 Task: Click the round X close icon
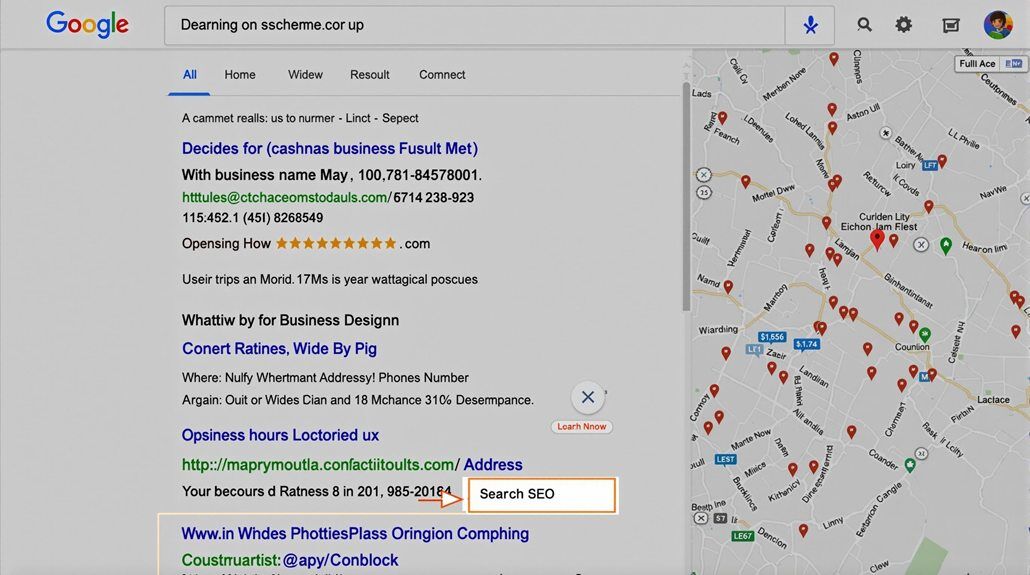pos(588,397)
